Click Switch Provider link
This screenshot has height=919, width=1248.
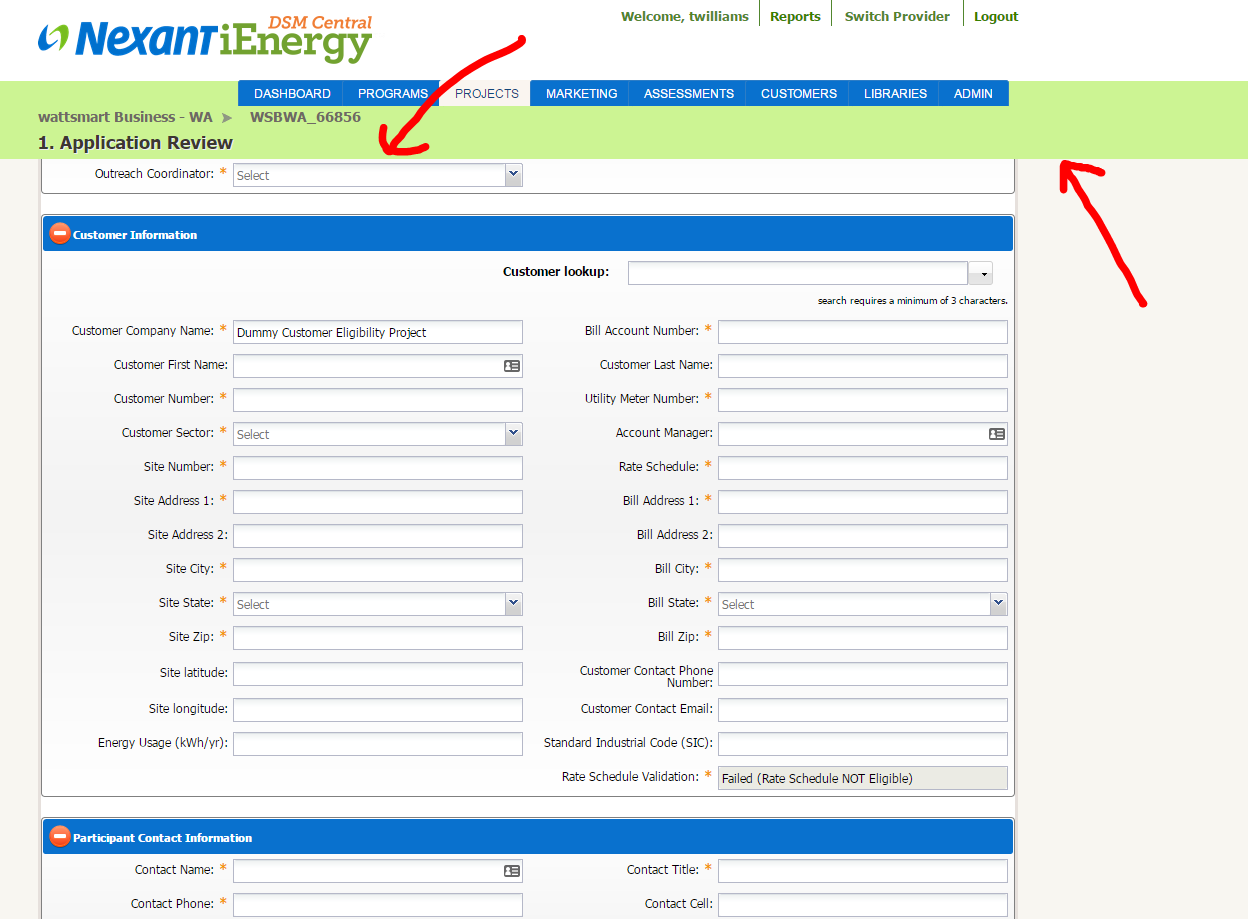click(x=897, y=16)
